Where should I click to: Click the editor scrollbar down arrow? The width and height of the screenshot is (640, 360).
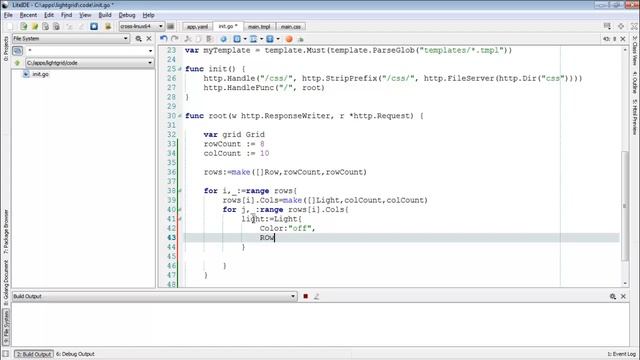625,283
